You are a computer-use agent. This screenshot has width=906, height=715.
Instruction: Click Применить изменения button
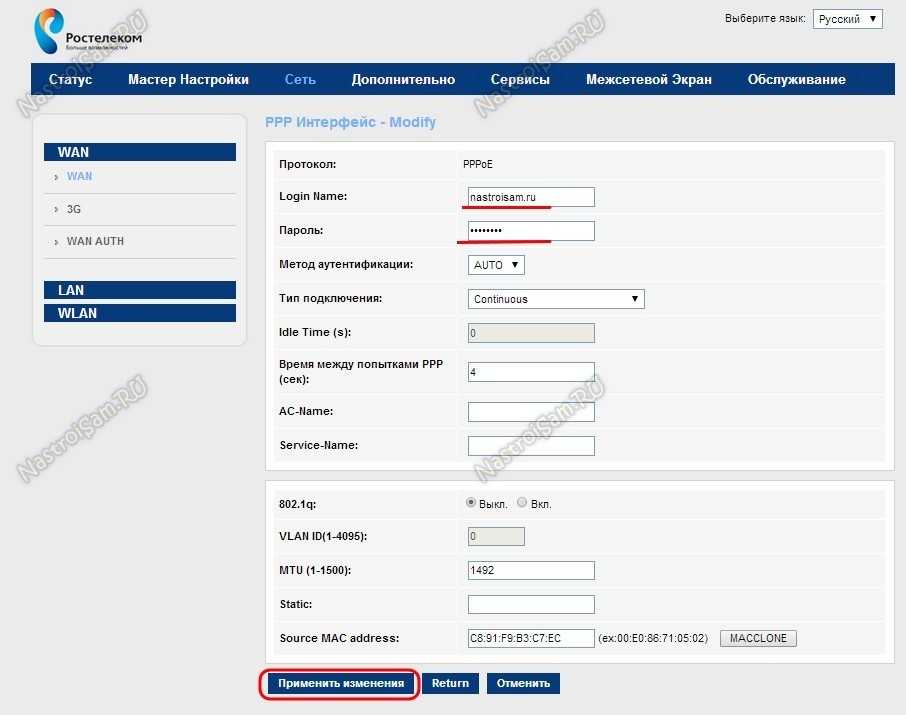pos(340,684)
